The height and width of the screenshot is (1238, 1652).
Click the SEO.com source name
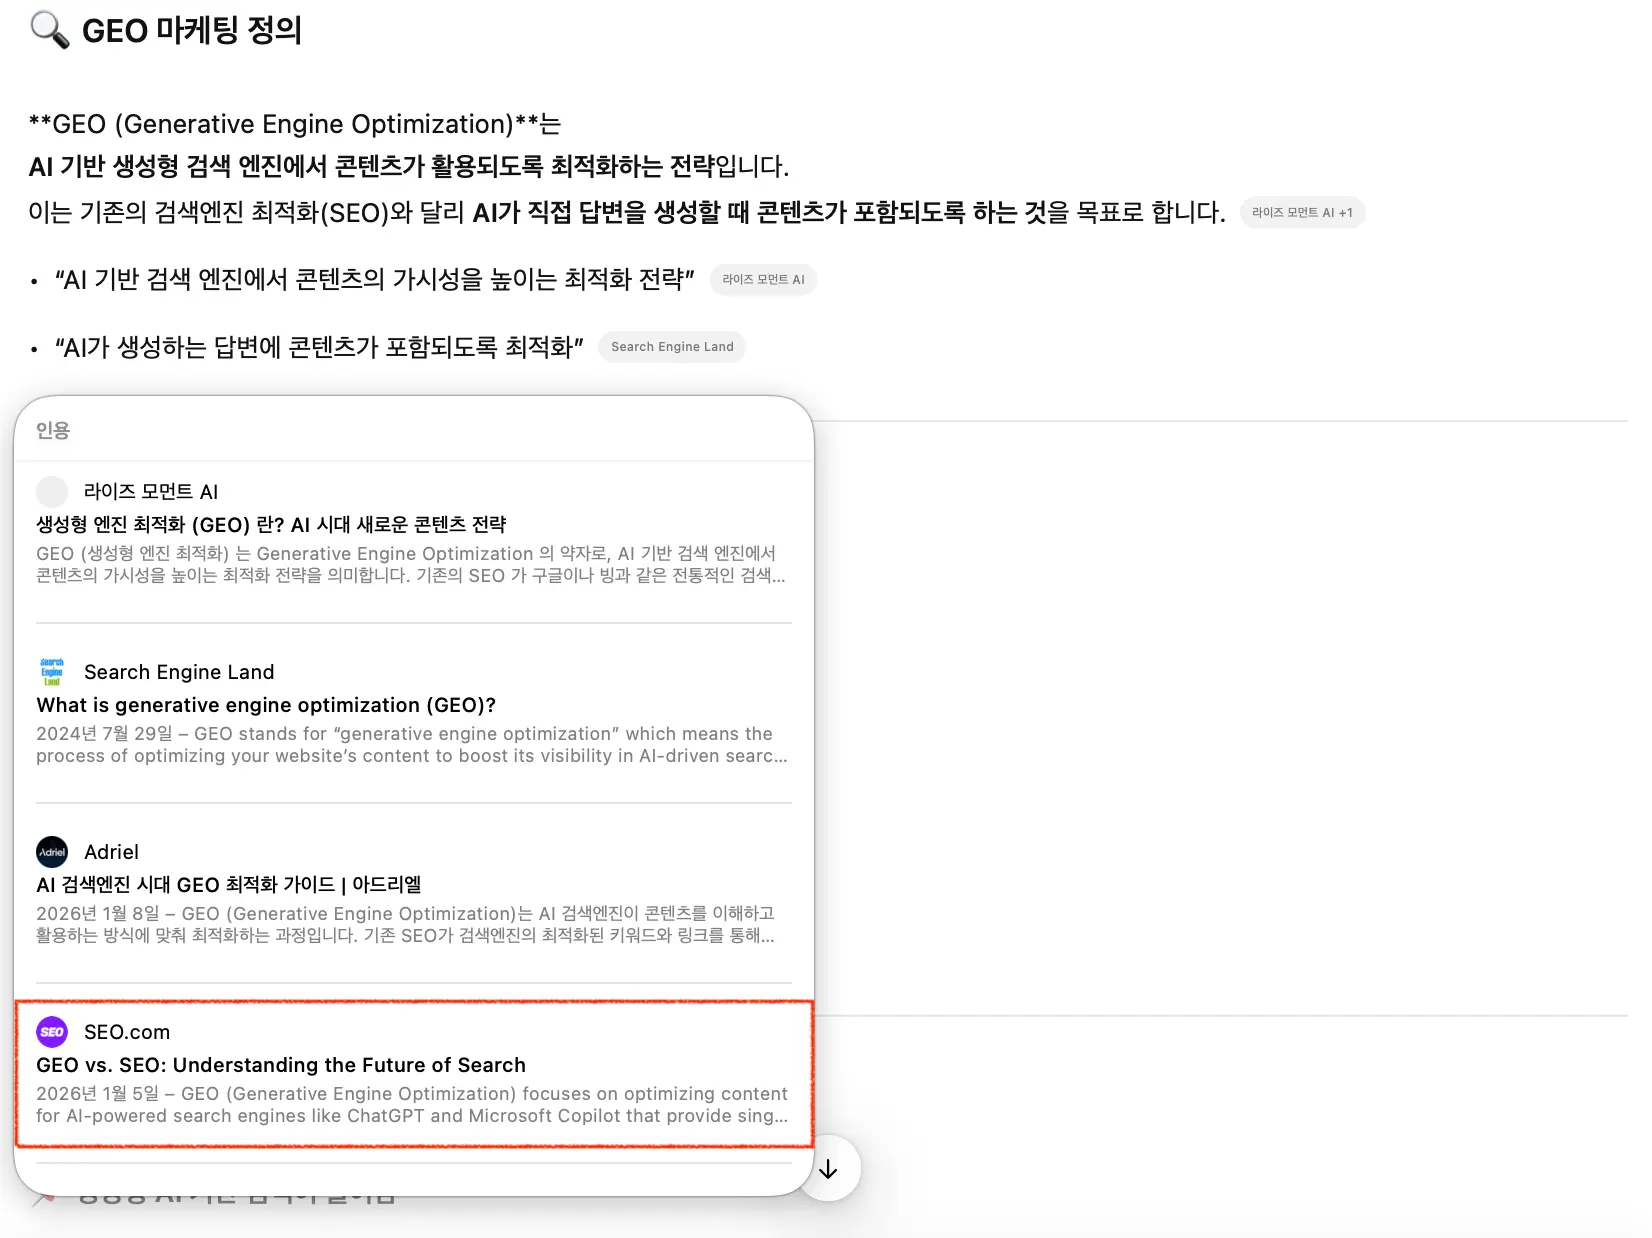pos(127,1032)
